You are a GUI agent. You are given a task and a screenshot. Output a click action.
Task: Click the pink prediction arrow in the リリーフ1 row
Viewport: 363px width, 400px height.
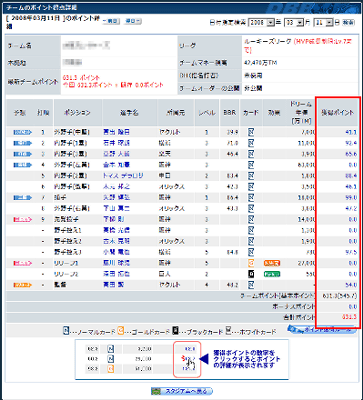coord(22,263)
